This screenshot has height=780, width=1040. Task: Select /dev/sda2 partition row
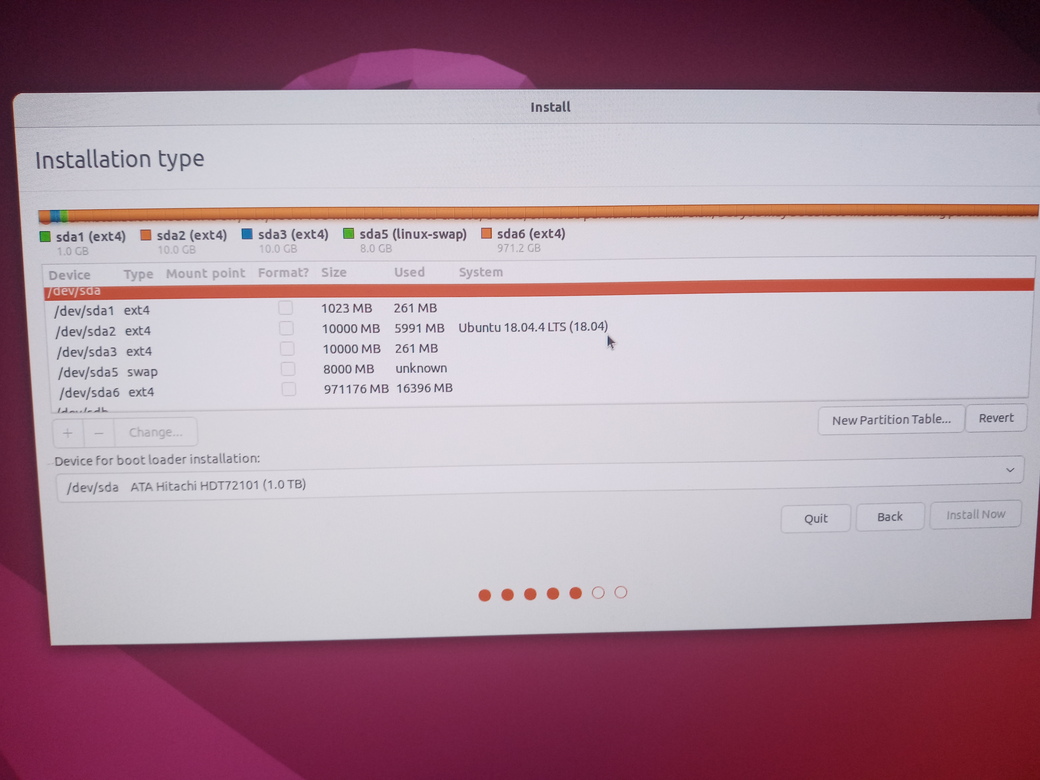[x=539, y=329]
